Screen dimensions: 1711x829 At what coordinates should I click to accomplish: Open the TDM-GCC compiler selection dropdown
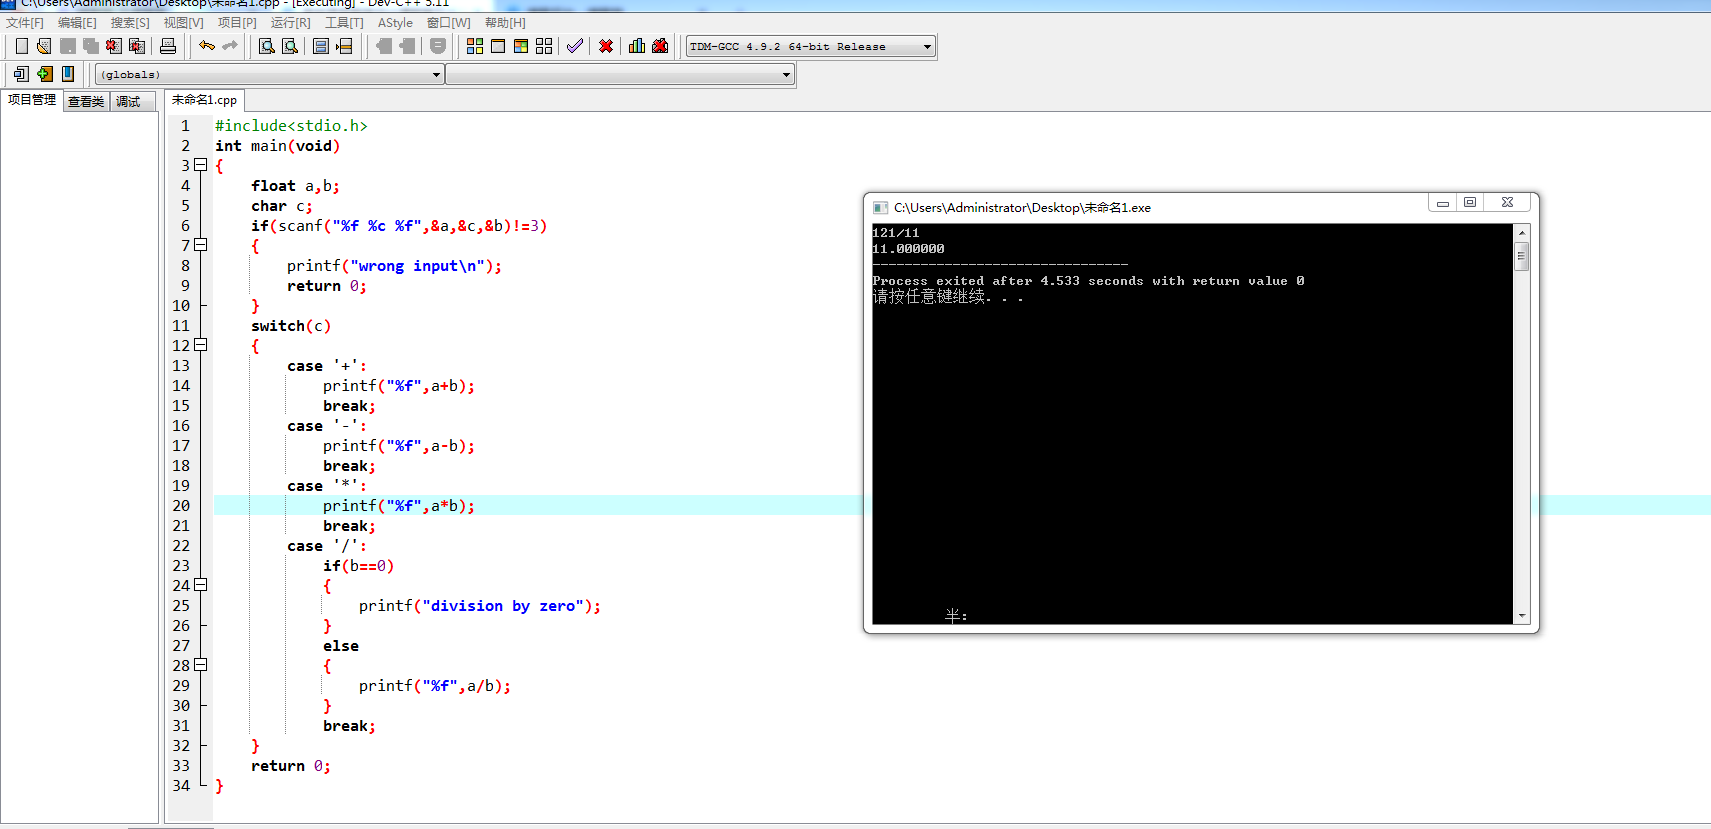click(x=810, y=46)
